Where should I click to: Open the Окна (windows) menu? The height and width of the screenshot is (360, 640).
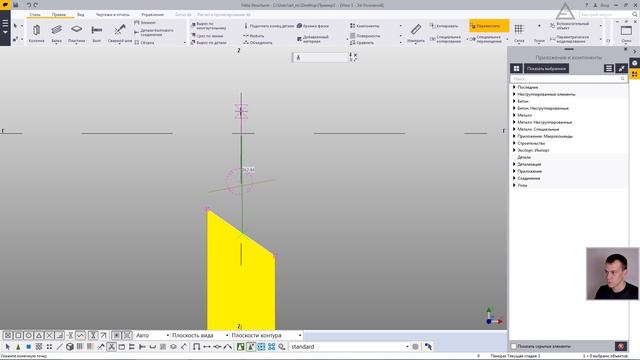(x=626, y=33)
